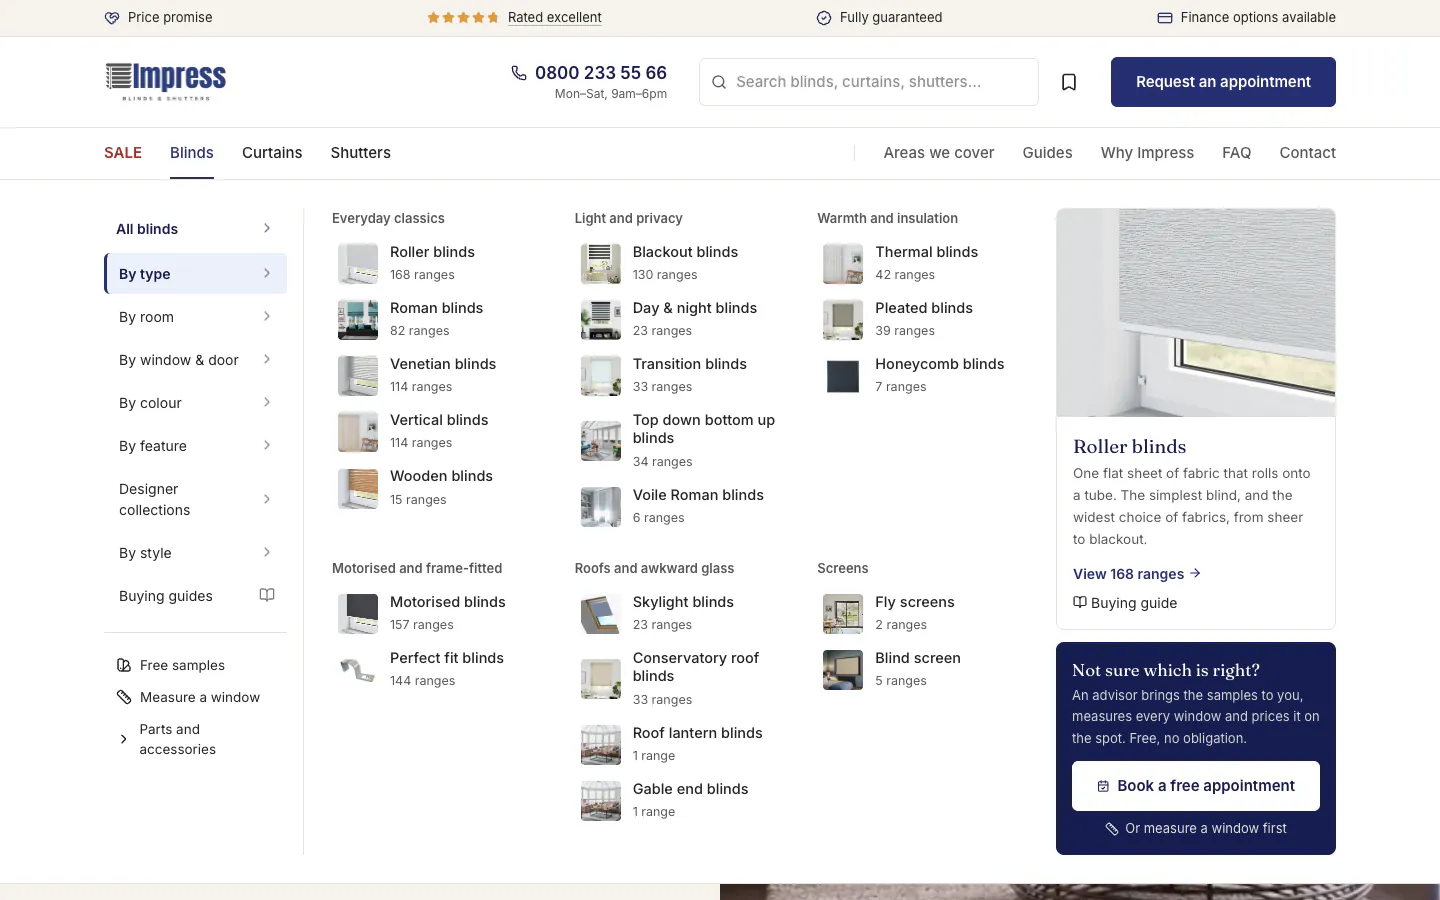Open the By style submenu
This screenshot has width=1440, height=900.
pos(196,553)
